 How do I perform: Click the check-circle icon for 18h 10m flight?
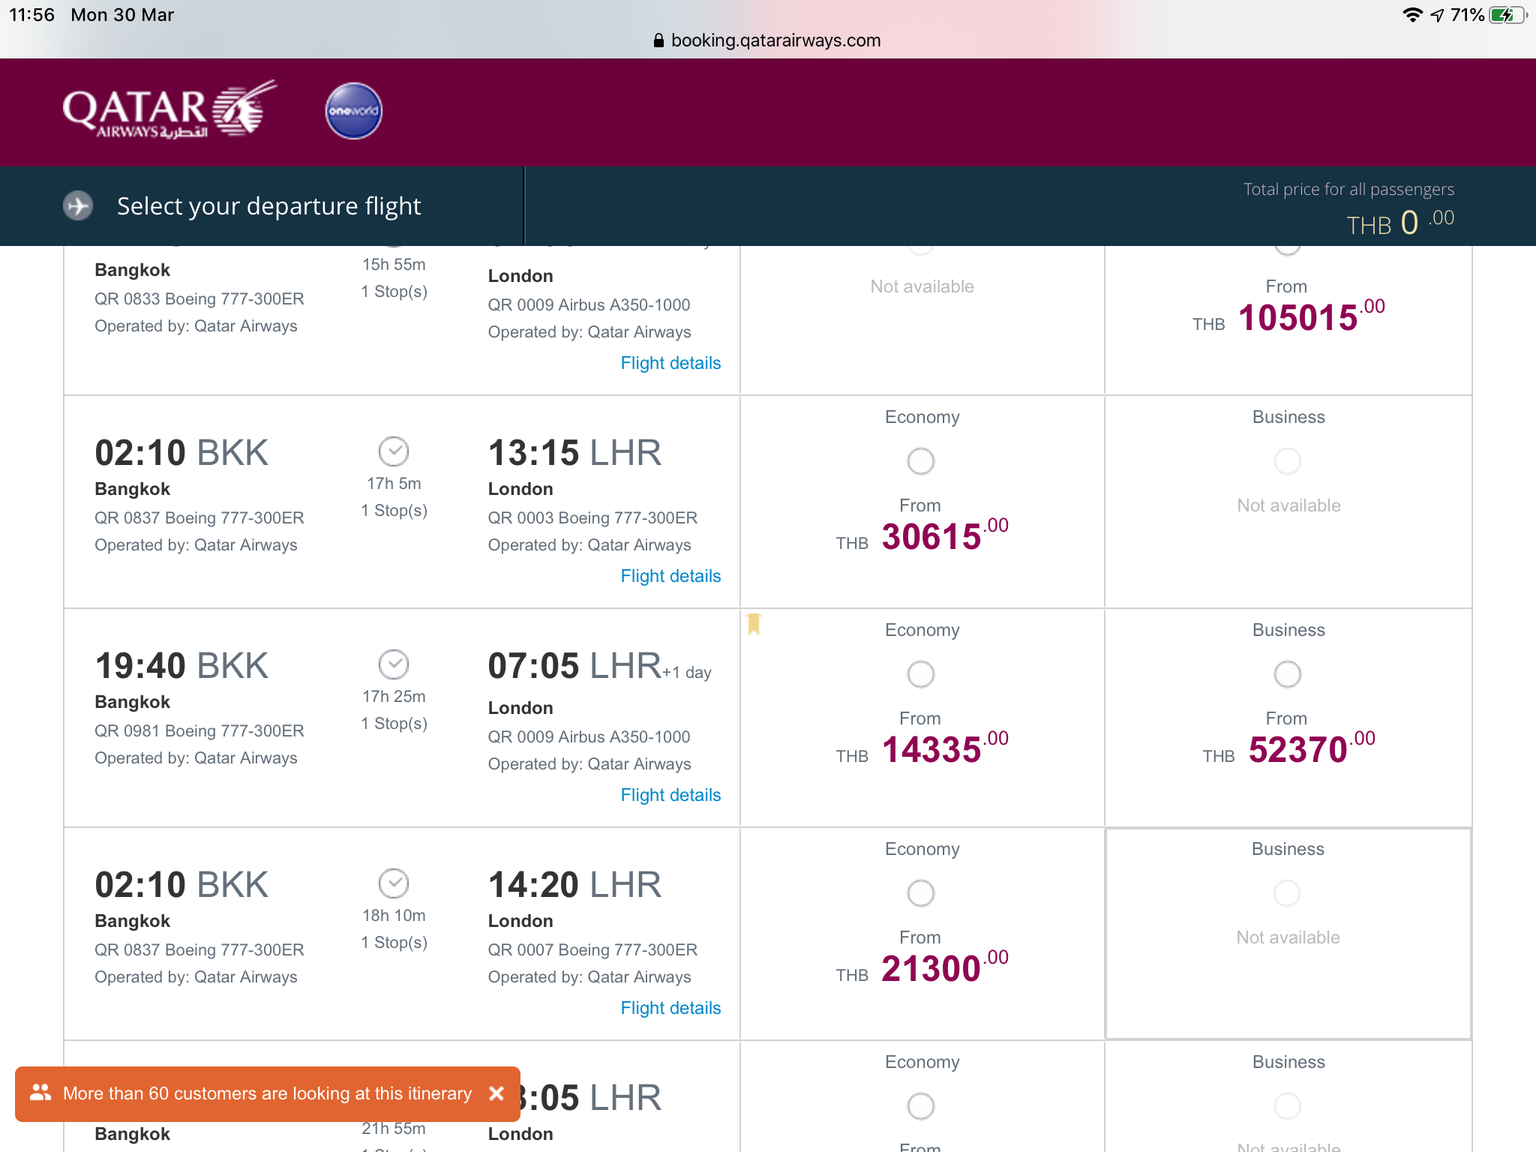[394, 883]
